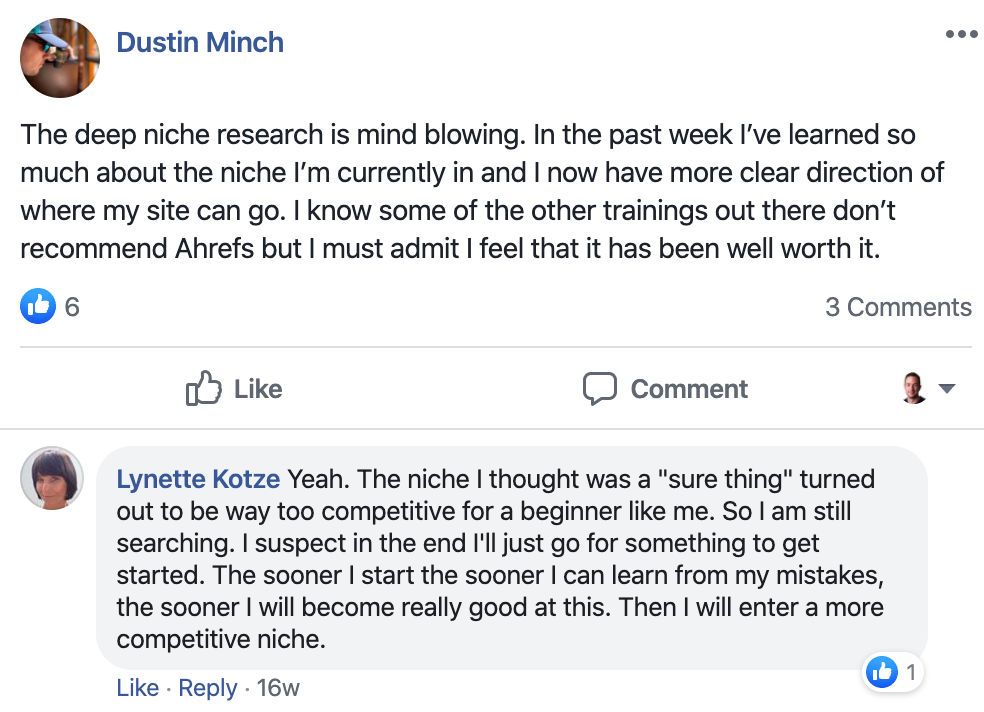984x712 pixels.
Task: Open the "3 Comments" link
Action: [x=898, y=307]
